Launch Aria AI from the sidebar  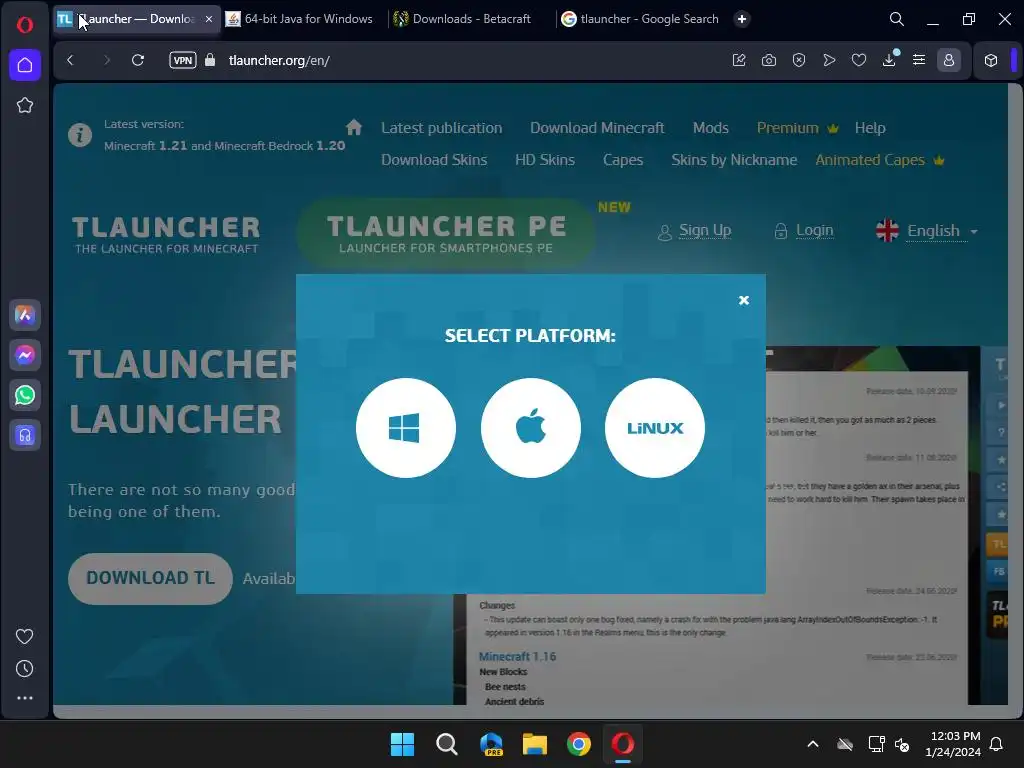click(x=25, y=315)
